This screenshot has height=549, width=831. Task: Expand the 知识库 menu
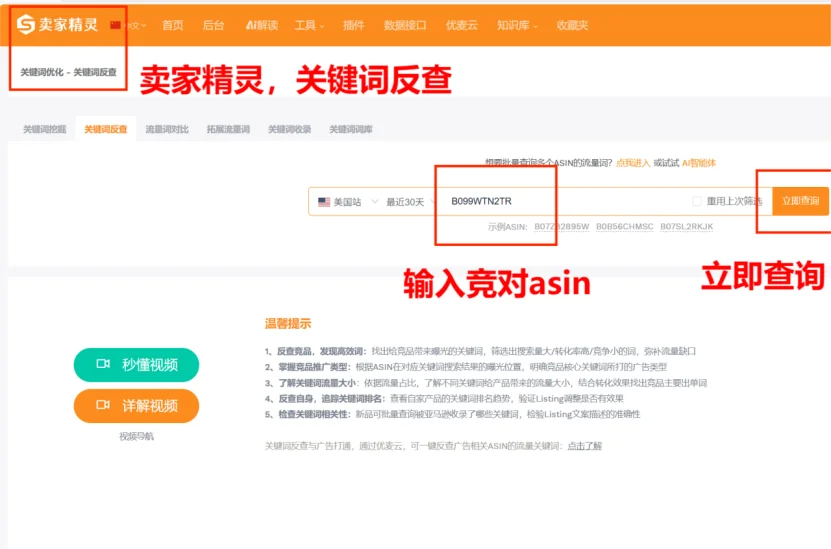[x=517, y=25]
